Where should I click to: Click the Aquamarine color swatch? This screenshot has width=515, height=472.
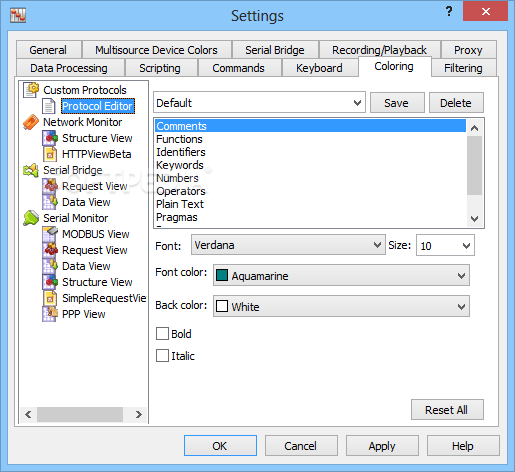coord(222,276)
